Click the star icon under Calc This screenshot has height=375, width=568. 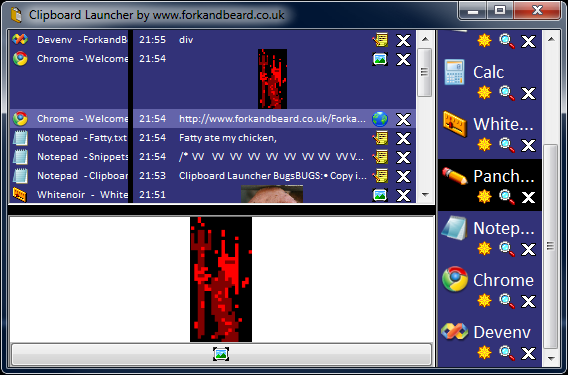point(484,92)
